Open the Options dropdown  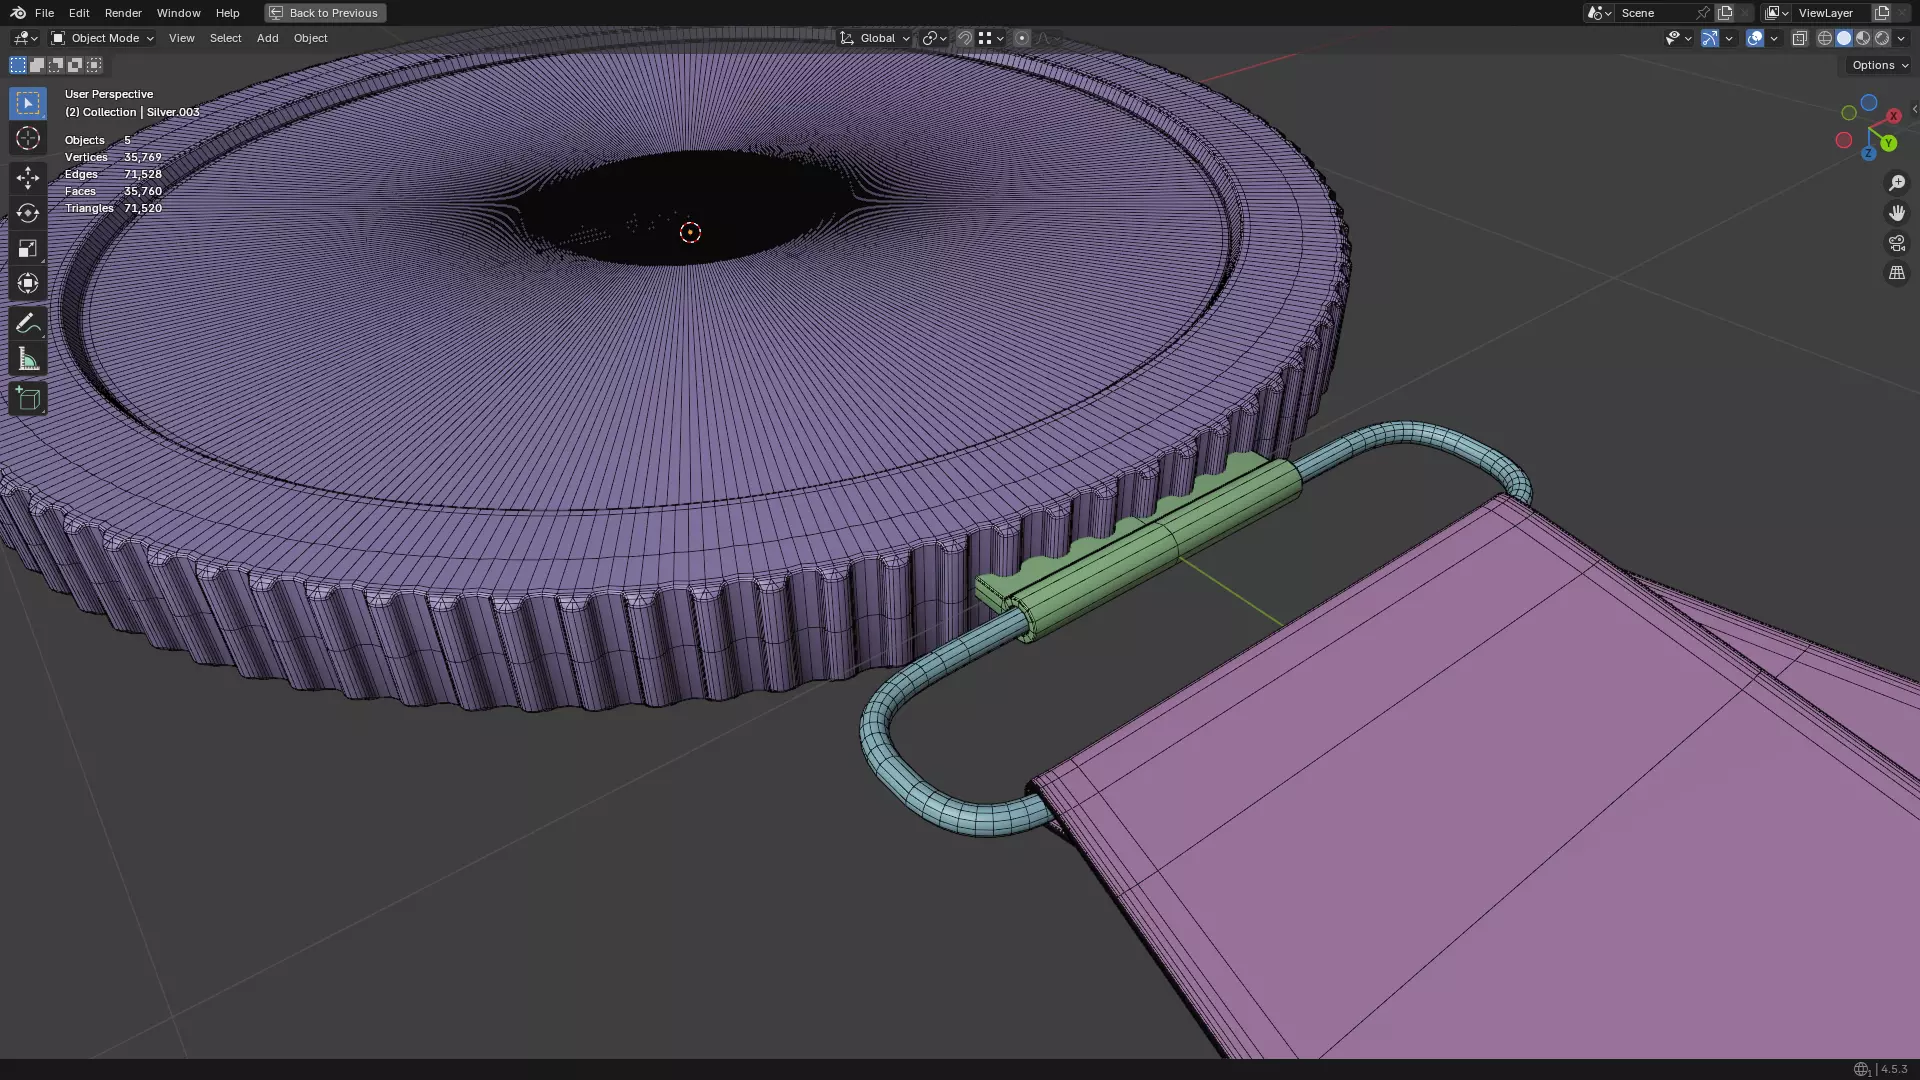(x=1879, y=65)
